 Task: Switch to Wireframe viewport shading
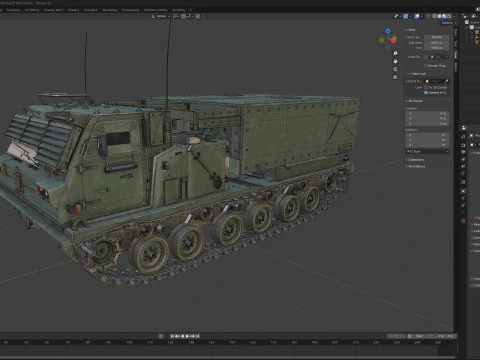tap(435, 16)
